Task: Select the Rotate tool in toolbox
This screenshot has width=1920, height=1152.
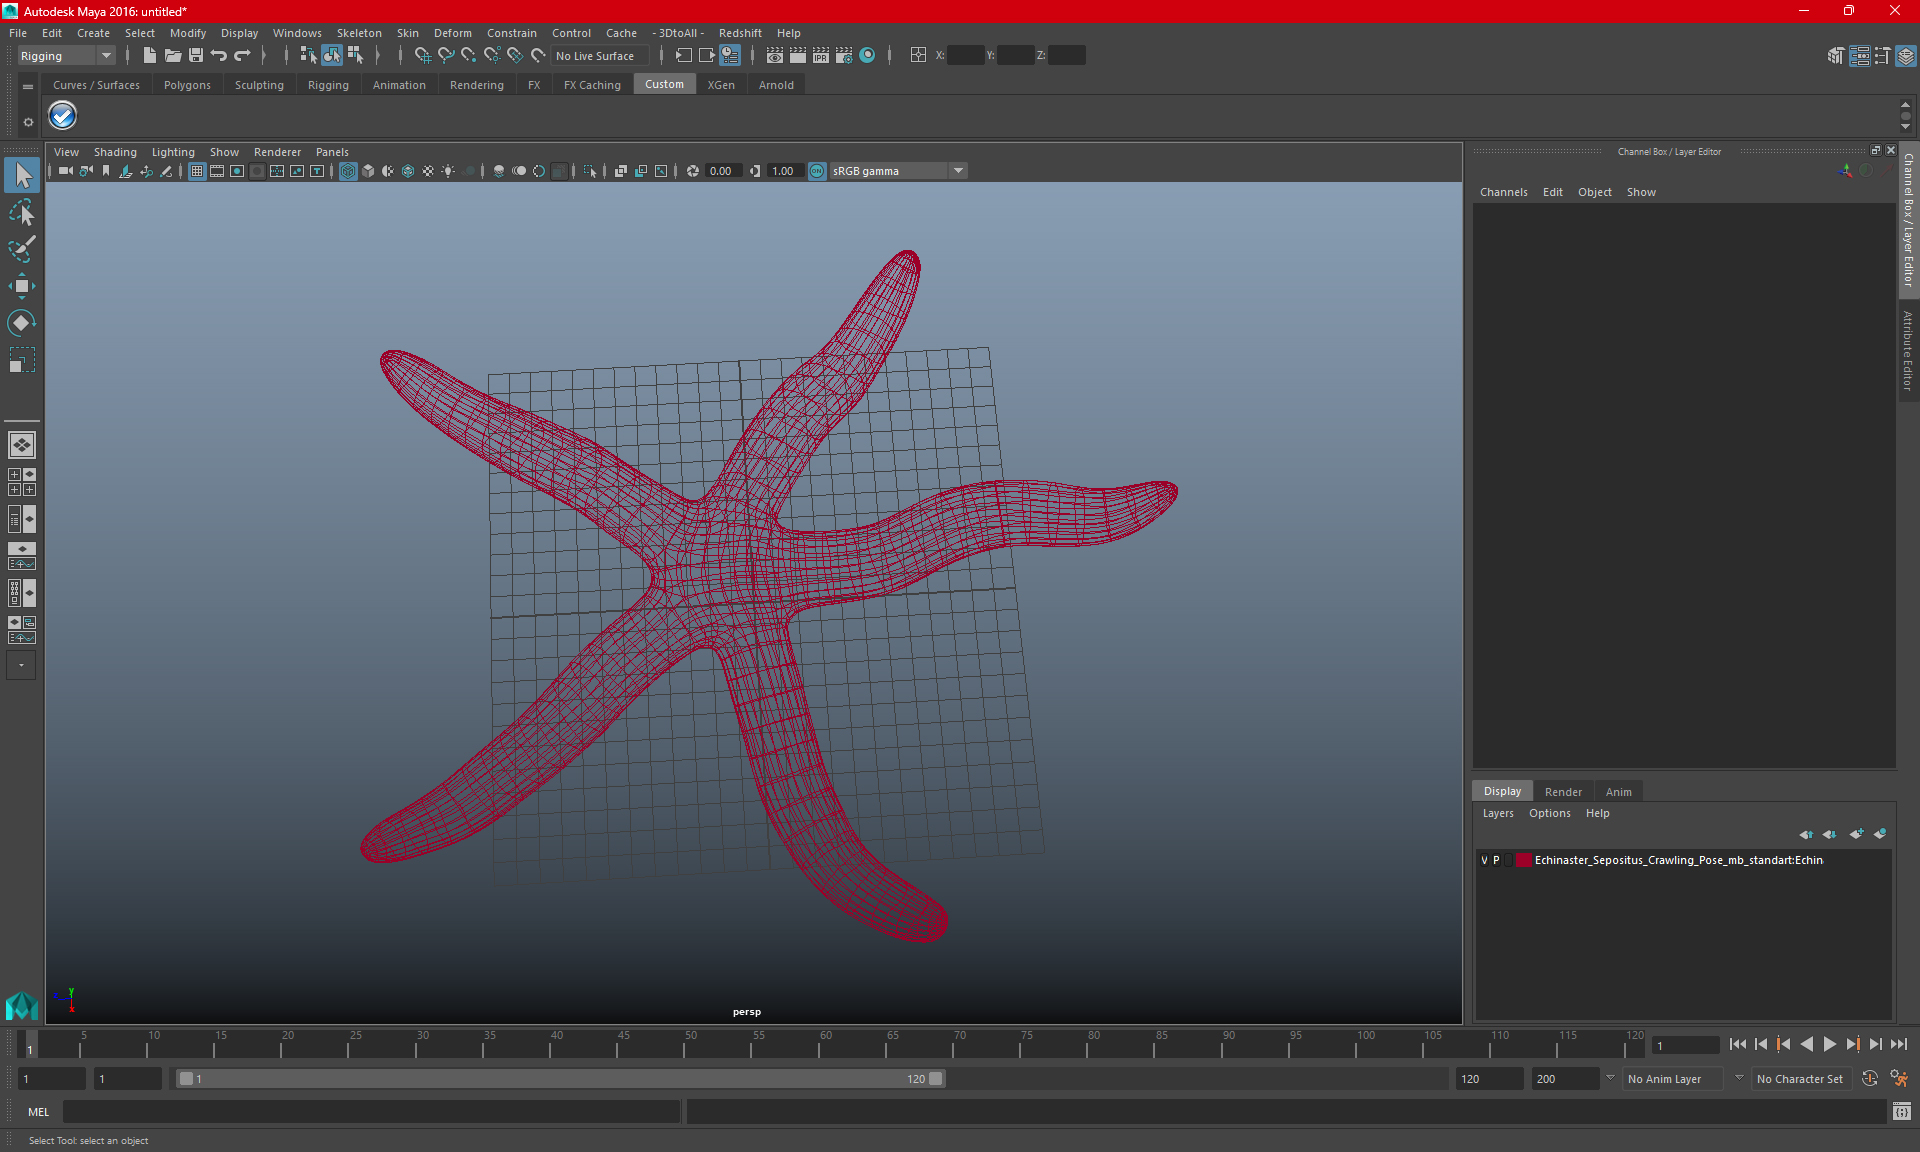Action: point(21,323)
